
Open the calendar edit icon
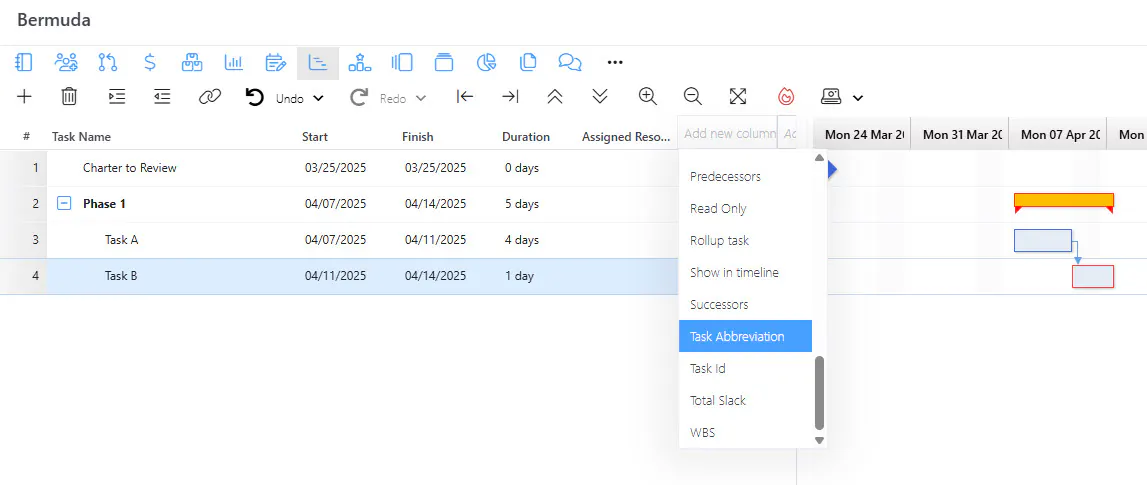point(275,62)
